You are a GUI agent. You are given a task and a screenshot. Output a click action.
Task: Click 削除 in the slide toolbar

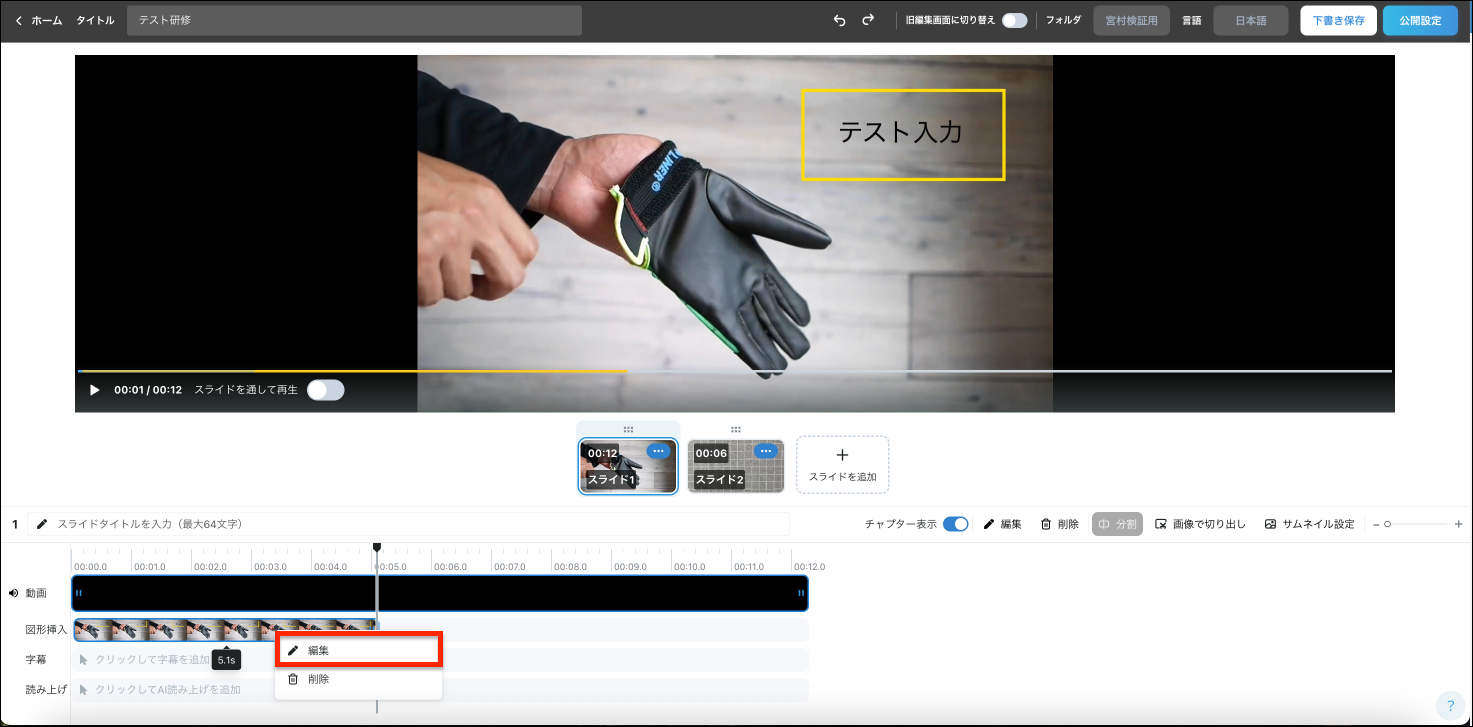coord(1059,524)
